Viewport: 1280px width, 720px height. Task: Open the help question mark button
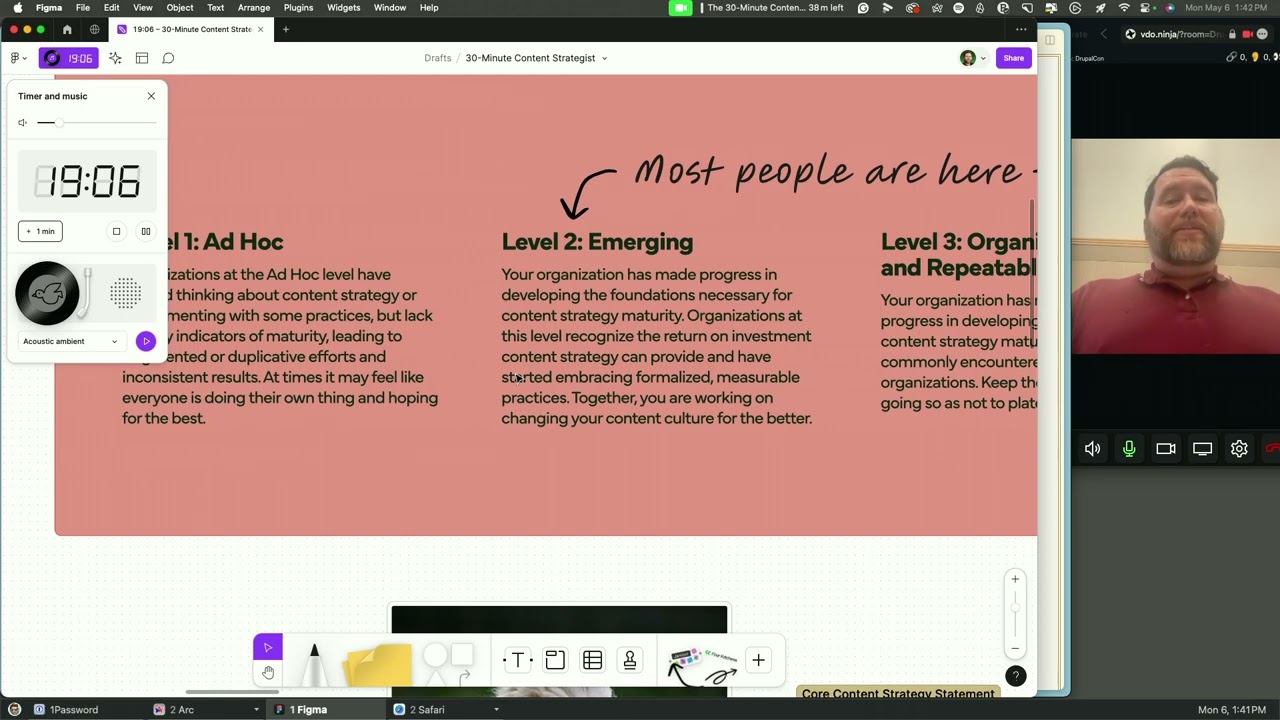coord(1015,676)
